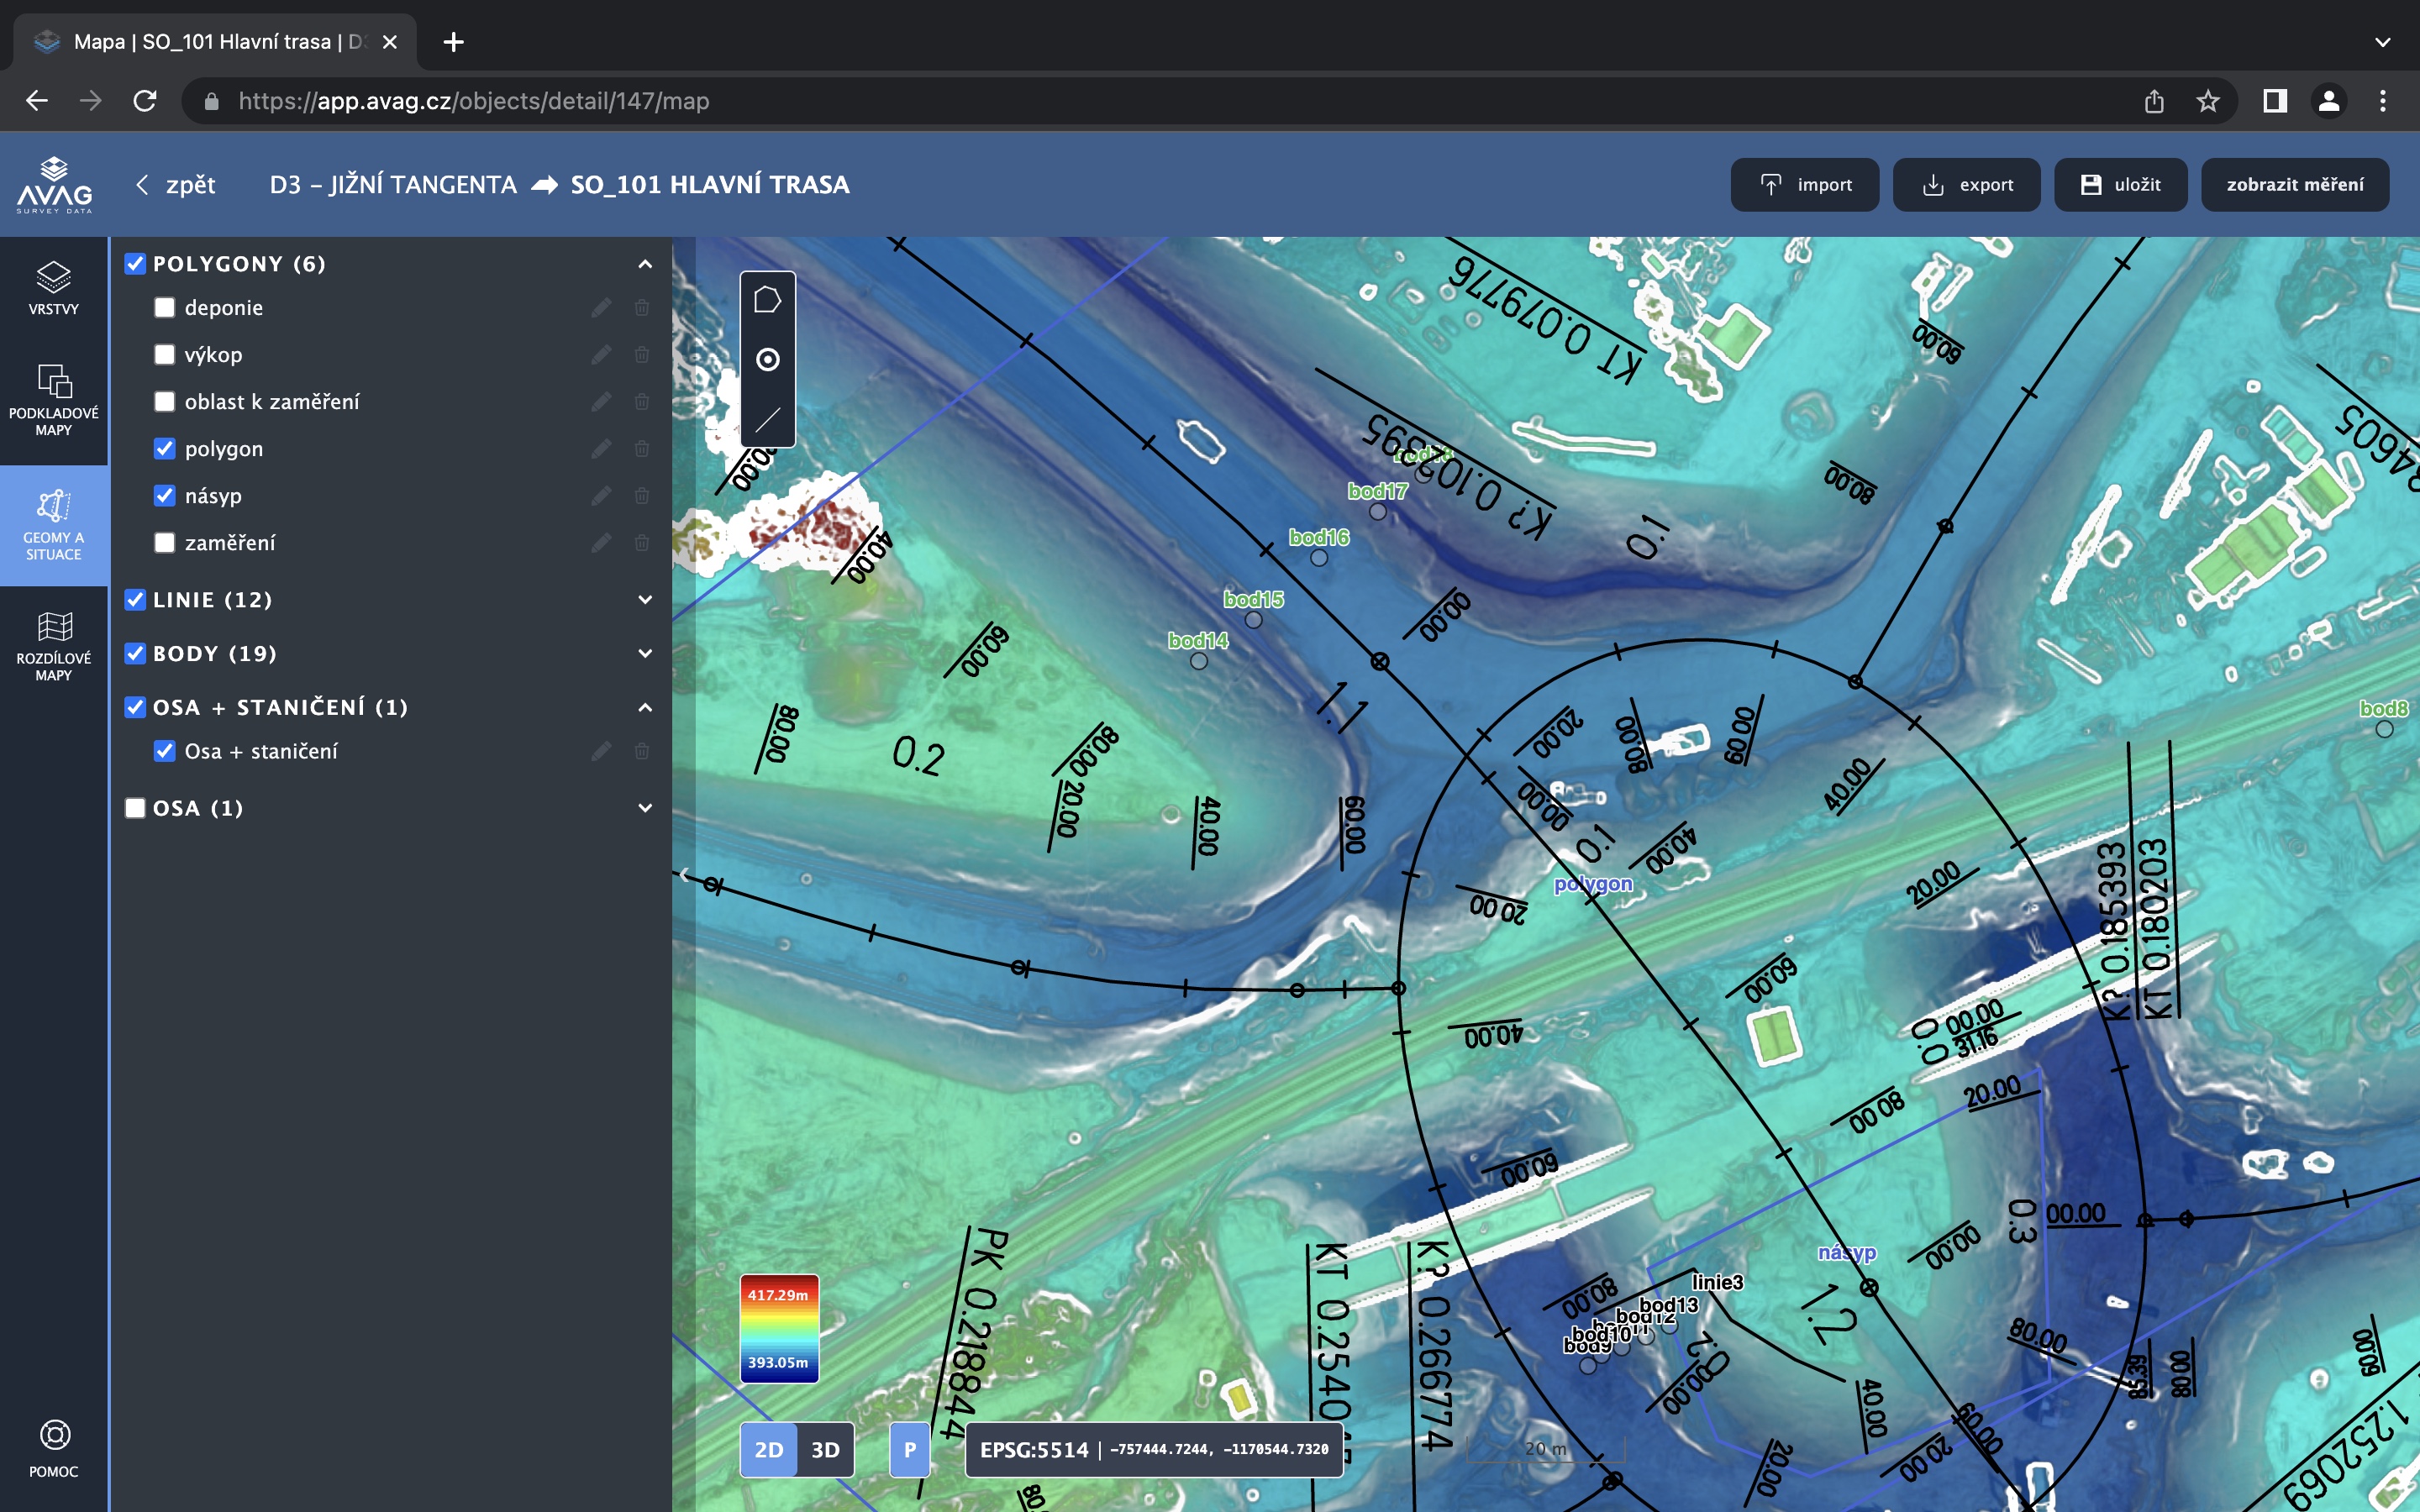Open the Vrstvy layers panel
This screenshot has height=1512, width=2420.
pos(53,288)
